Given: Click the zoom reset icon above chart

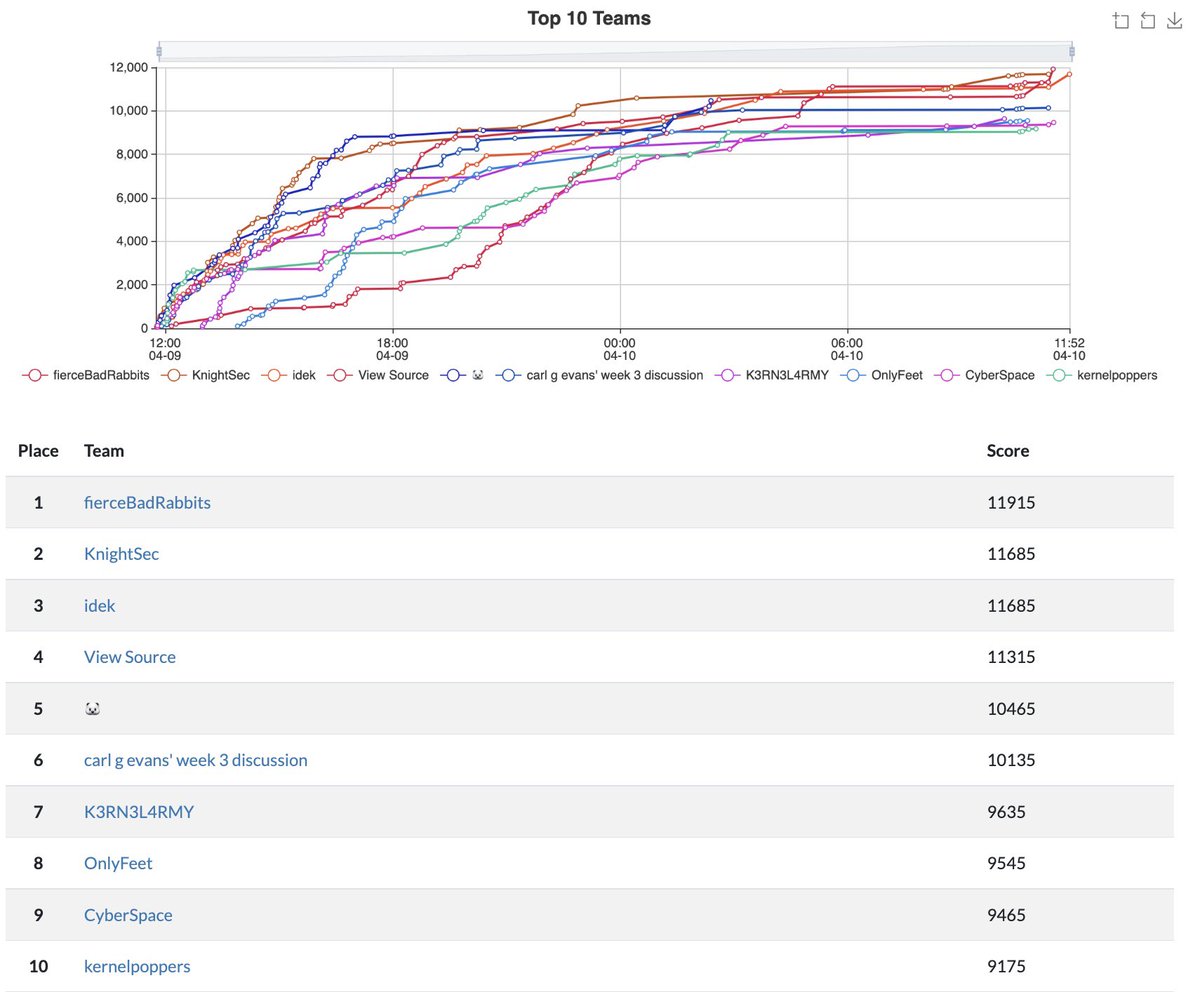Looking at the screenshot, I should [1148, 21].
